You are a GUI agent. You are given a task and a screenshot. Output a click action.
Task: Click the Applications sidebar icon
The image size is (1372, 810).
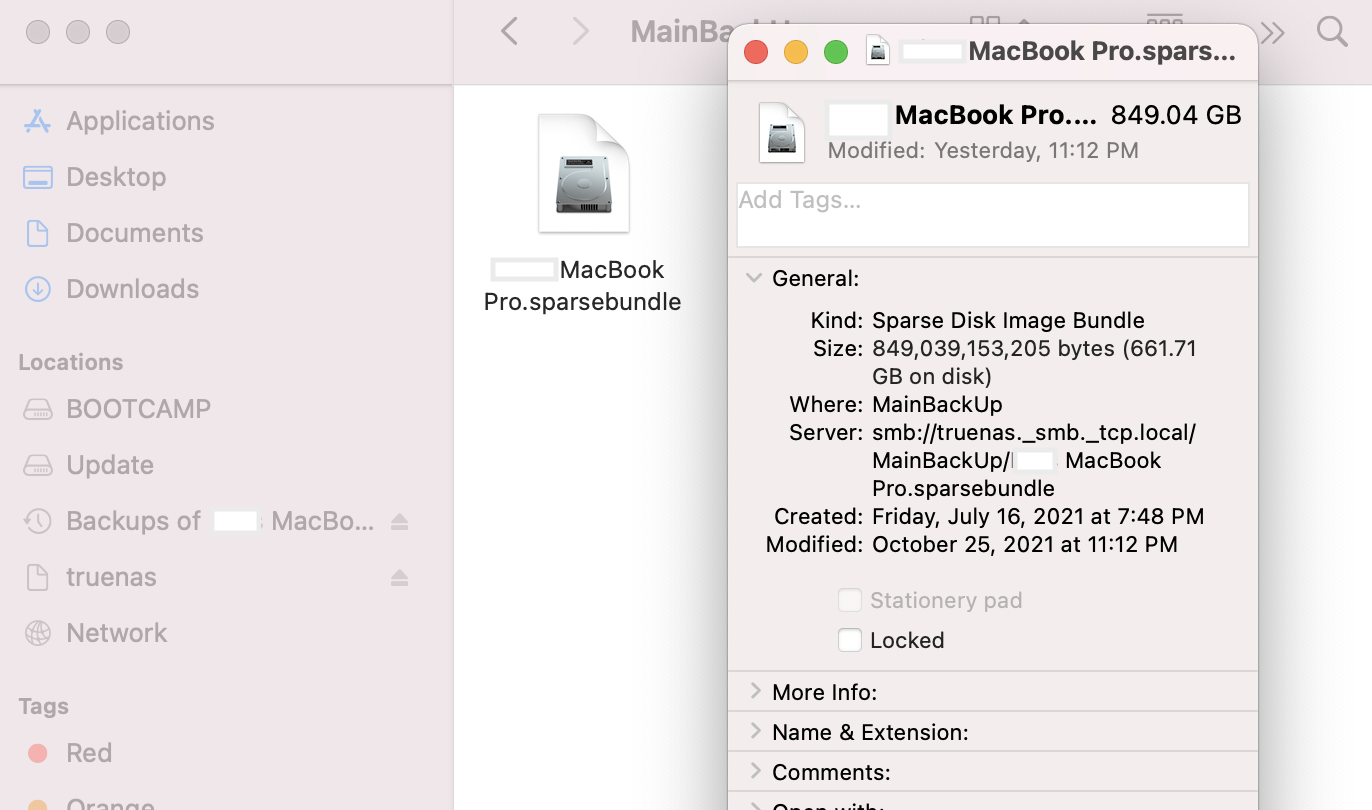(x=37, y=121)
